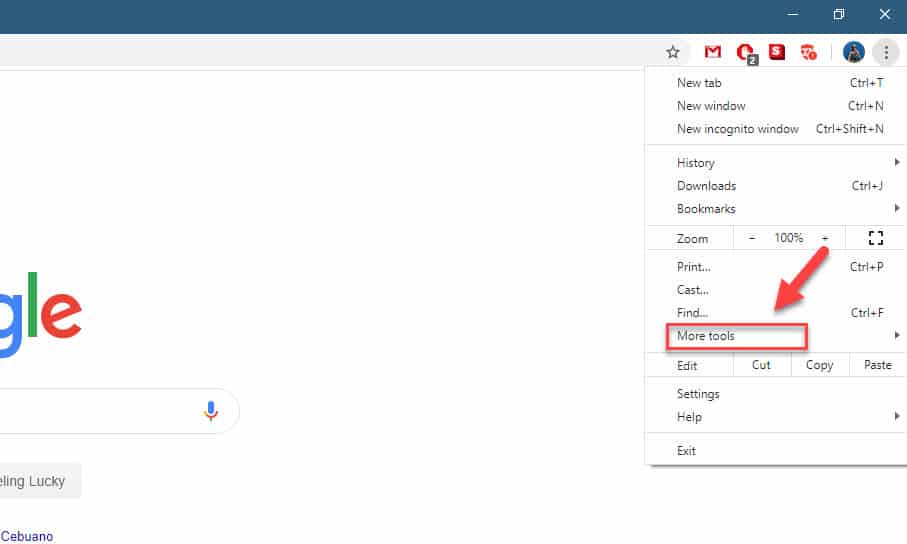Choose Print... in the menu
Screen dimensions: 907x544
[x=776, y=267]
